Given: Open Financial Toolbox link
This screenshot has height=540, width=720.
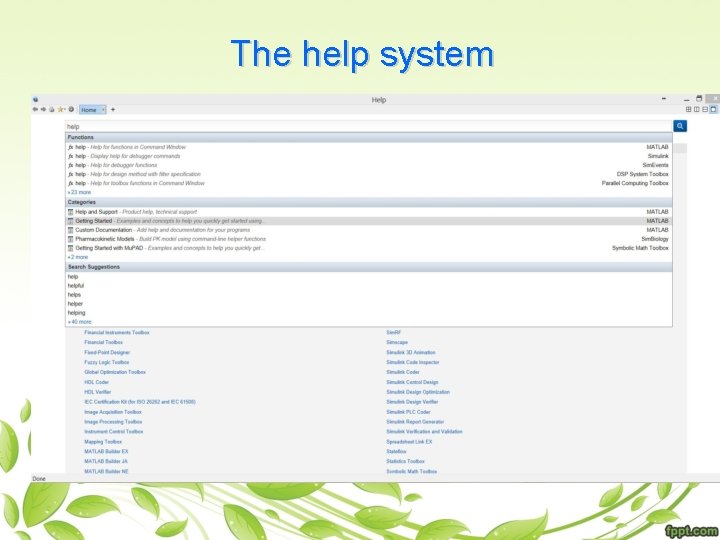Looking at the screenshot, I should (x=103, y=343).
